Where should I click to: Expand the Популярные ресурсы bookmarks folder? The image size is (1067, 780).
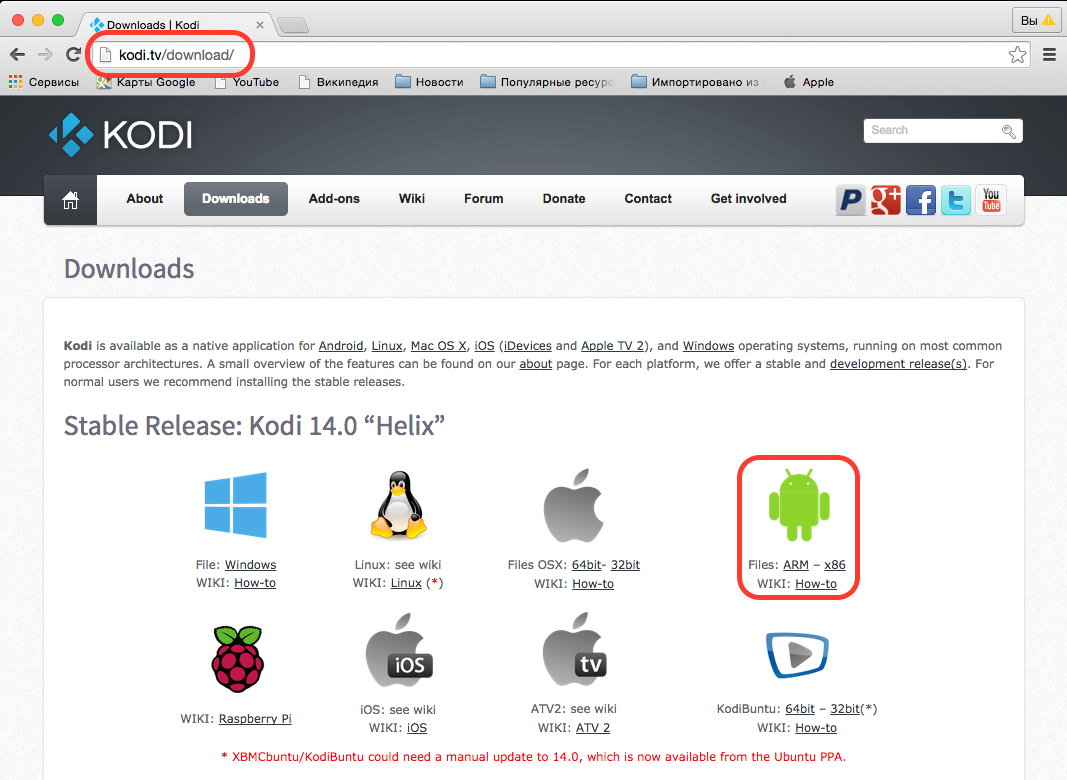pos(547,82)
